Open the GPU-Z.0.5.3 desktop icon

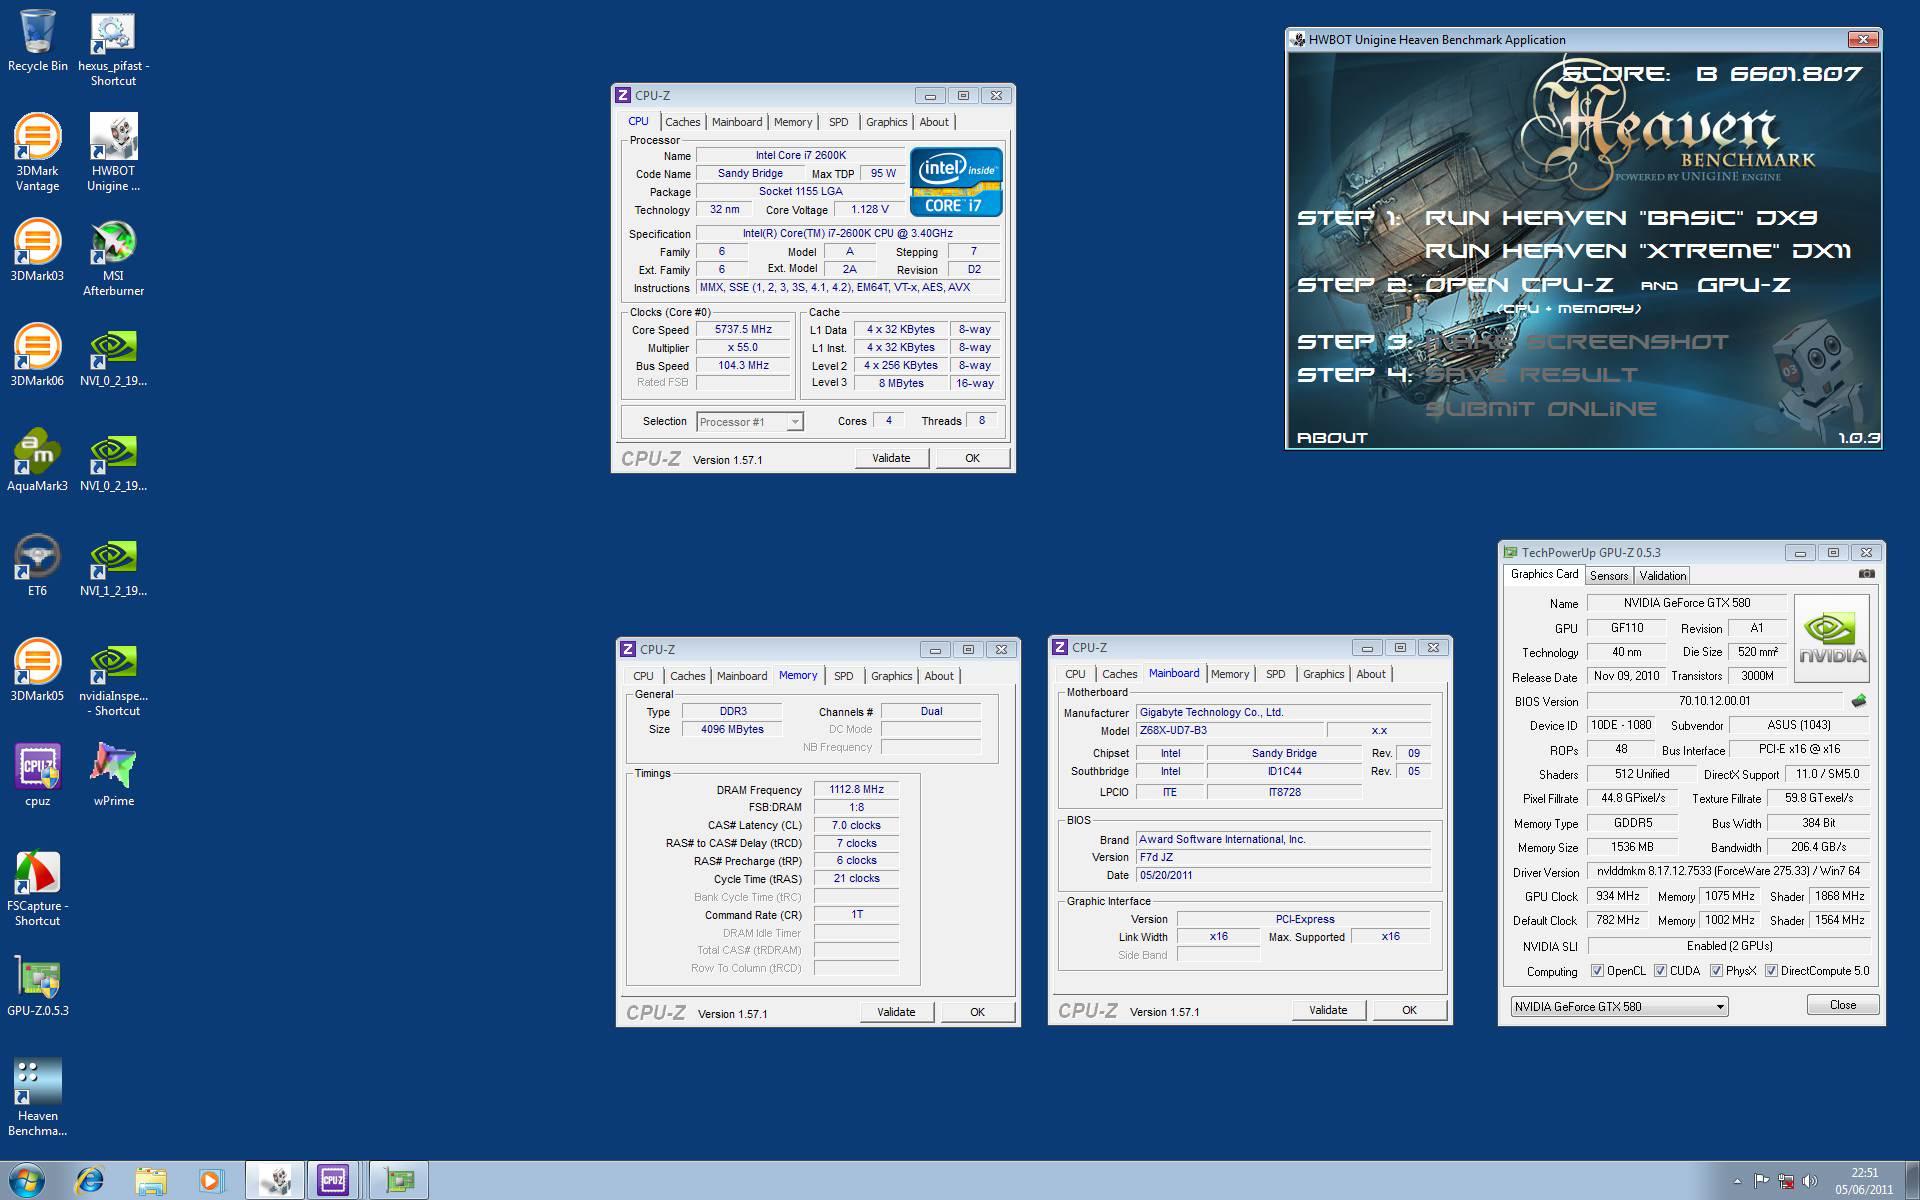pyautogui.click(x=37, y=985)
